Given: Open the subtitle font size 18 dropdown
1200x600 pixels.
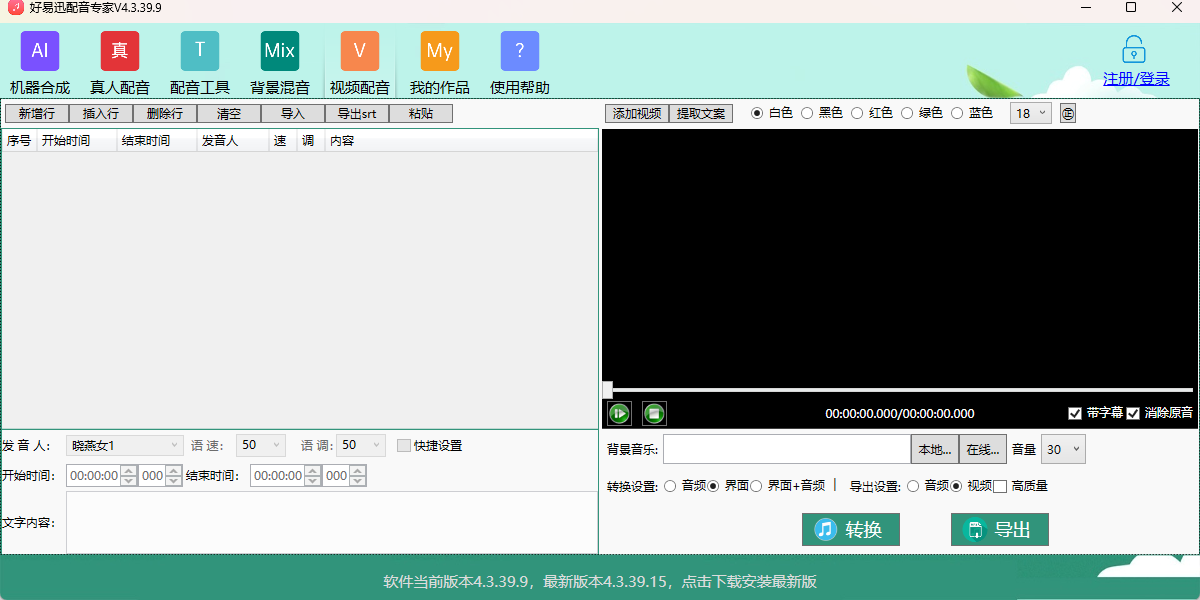Looking at the screenshot, I should coord(1030,113).
